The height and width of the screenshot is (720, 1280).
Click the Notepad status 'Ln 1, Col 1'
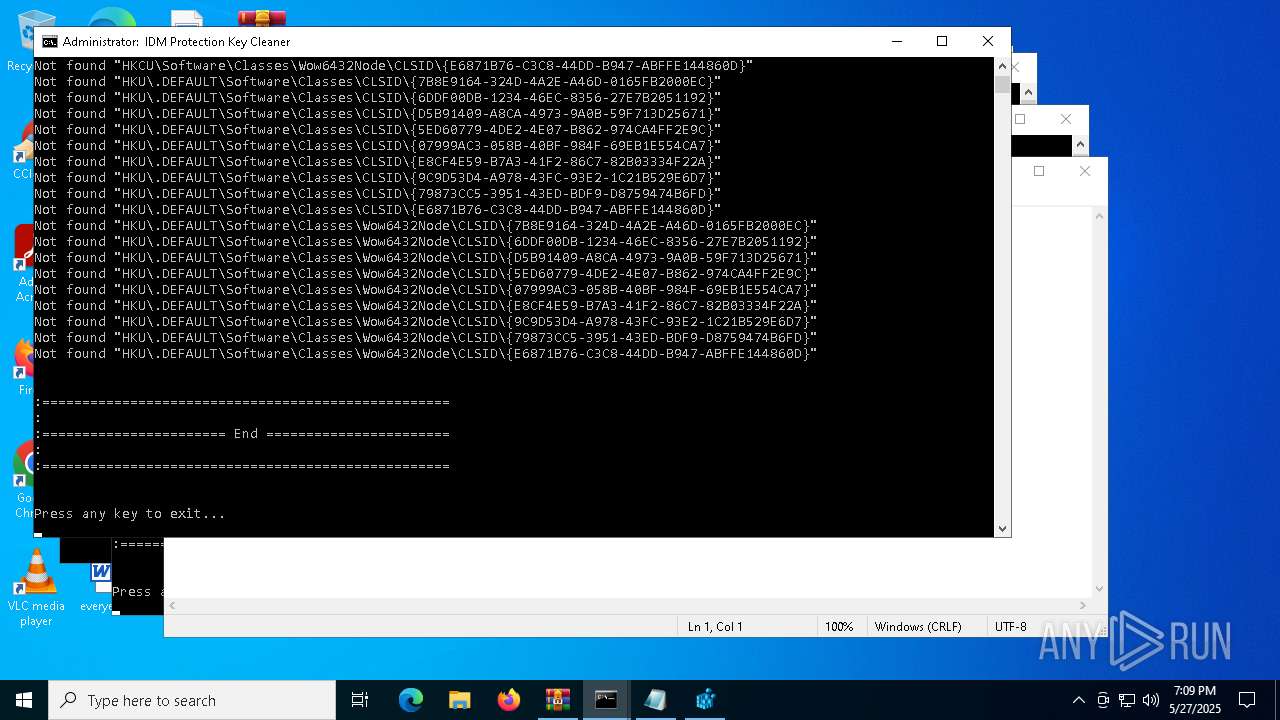715,627
